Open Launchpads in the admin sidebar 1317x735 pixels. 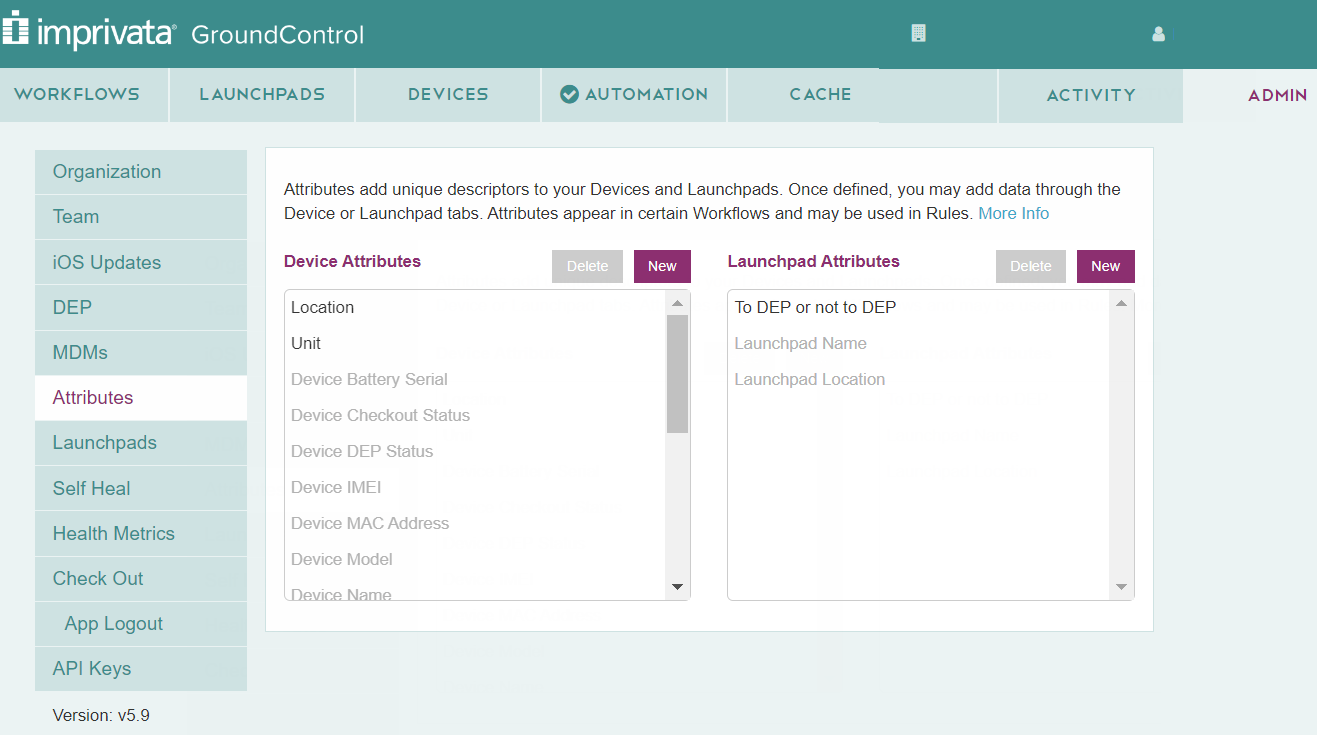141,443
